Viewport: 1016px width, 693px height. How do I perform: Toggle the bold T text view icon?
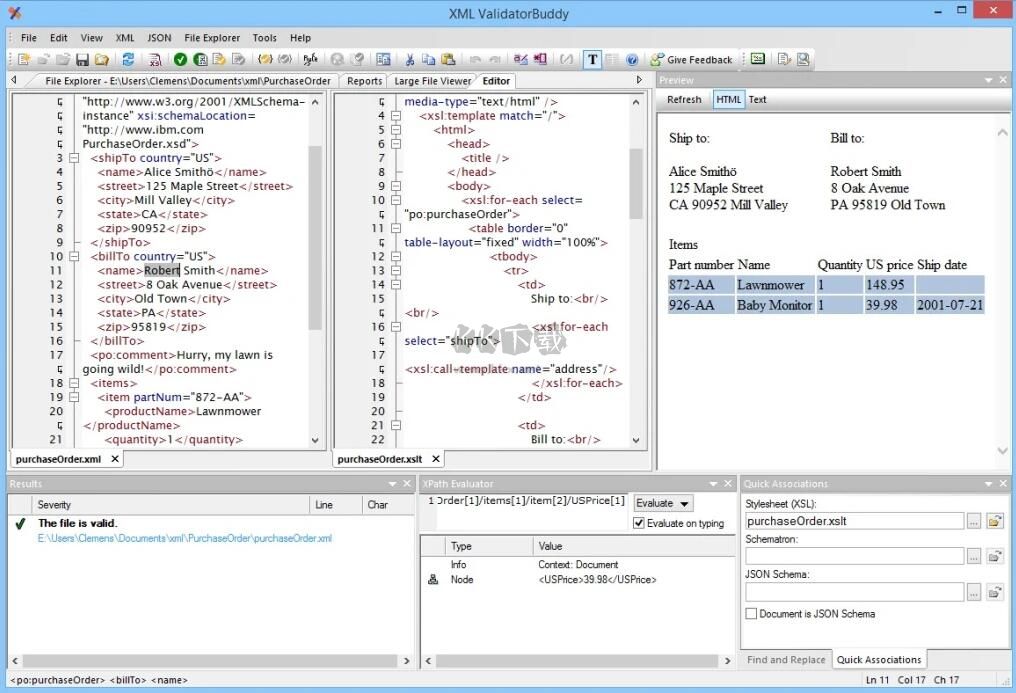coord(592,60)
